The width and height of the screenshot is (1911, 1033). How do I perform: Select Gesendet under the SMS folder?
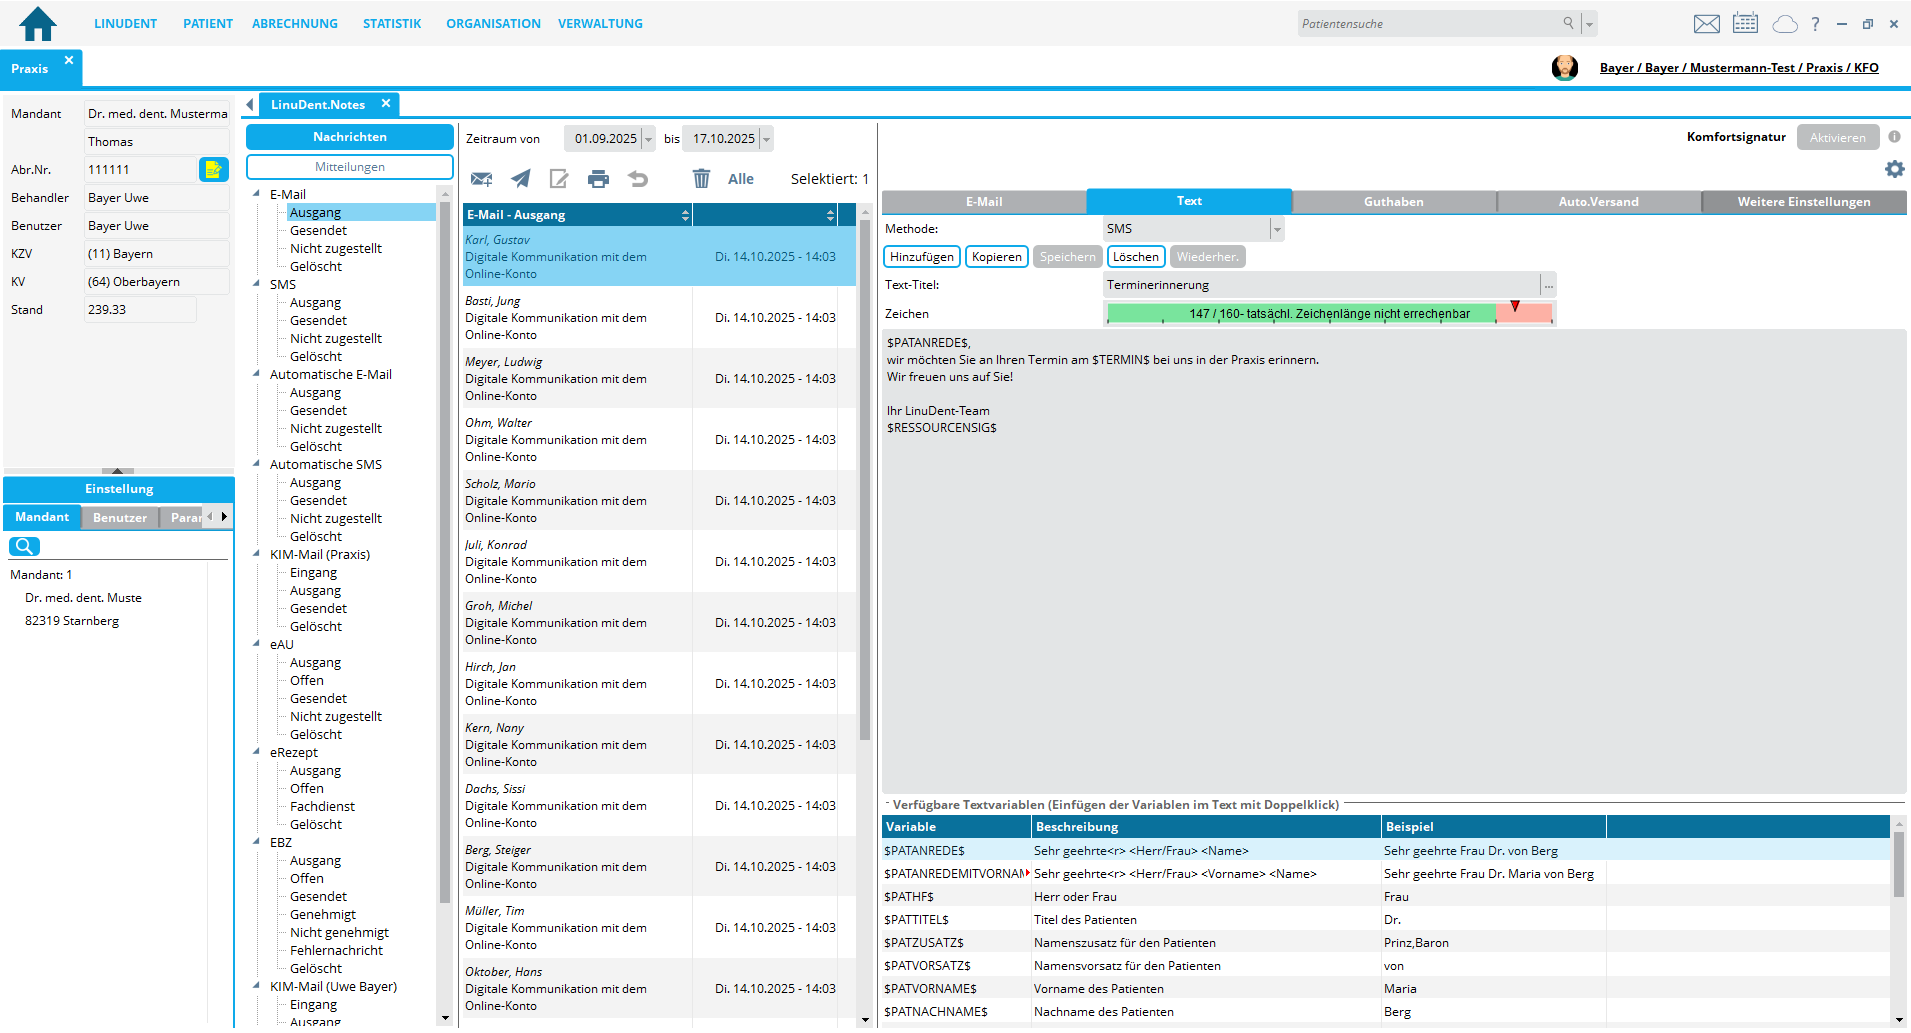click(x=318, y=321)
